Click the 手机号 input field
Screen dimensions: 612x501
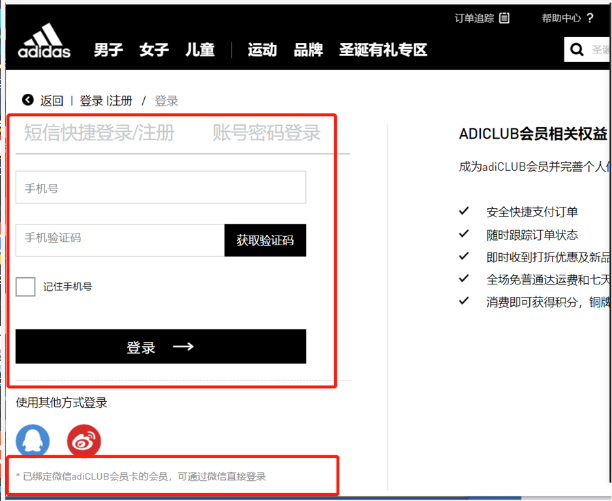point(160,187)
